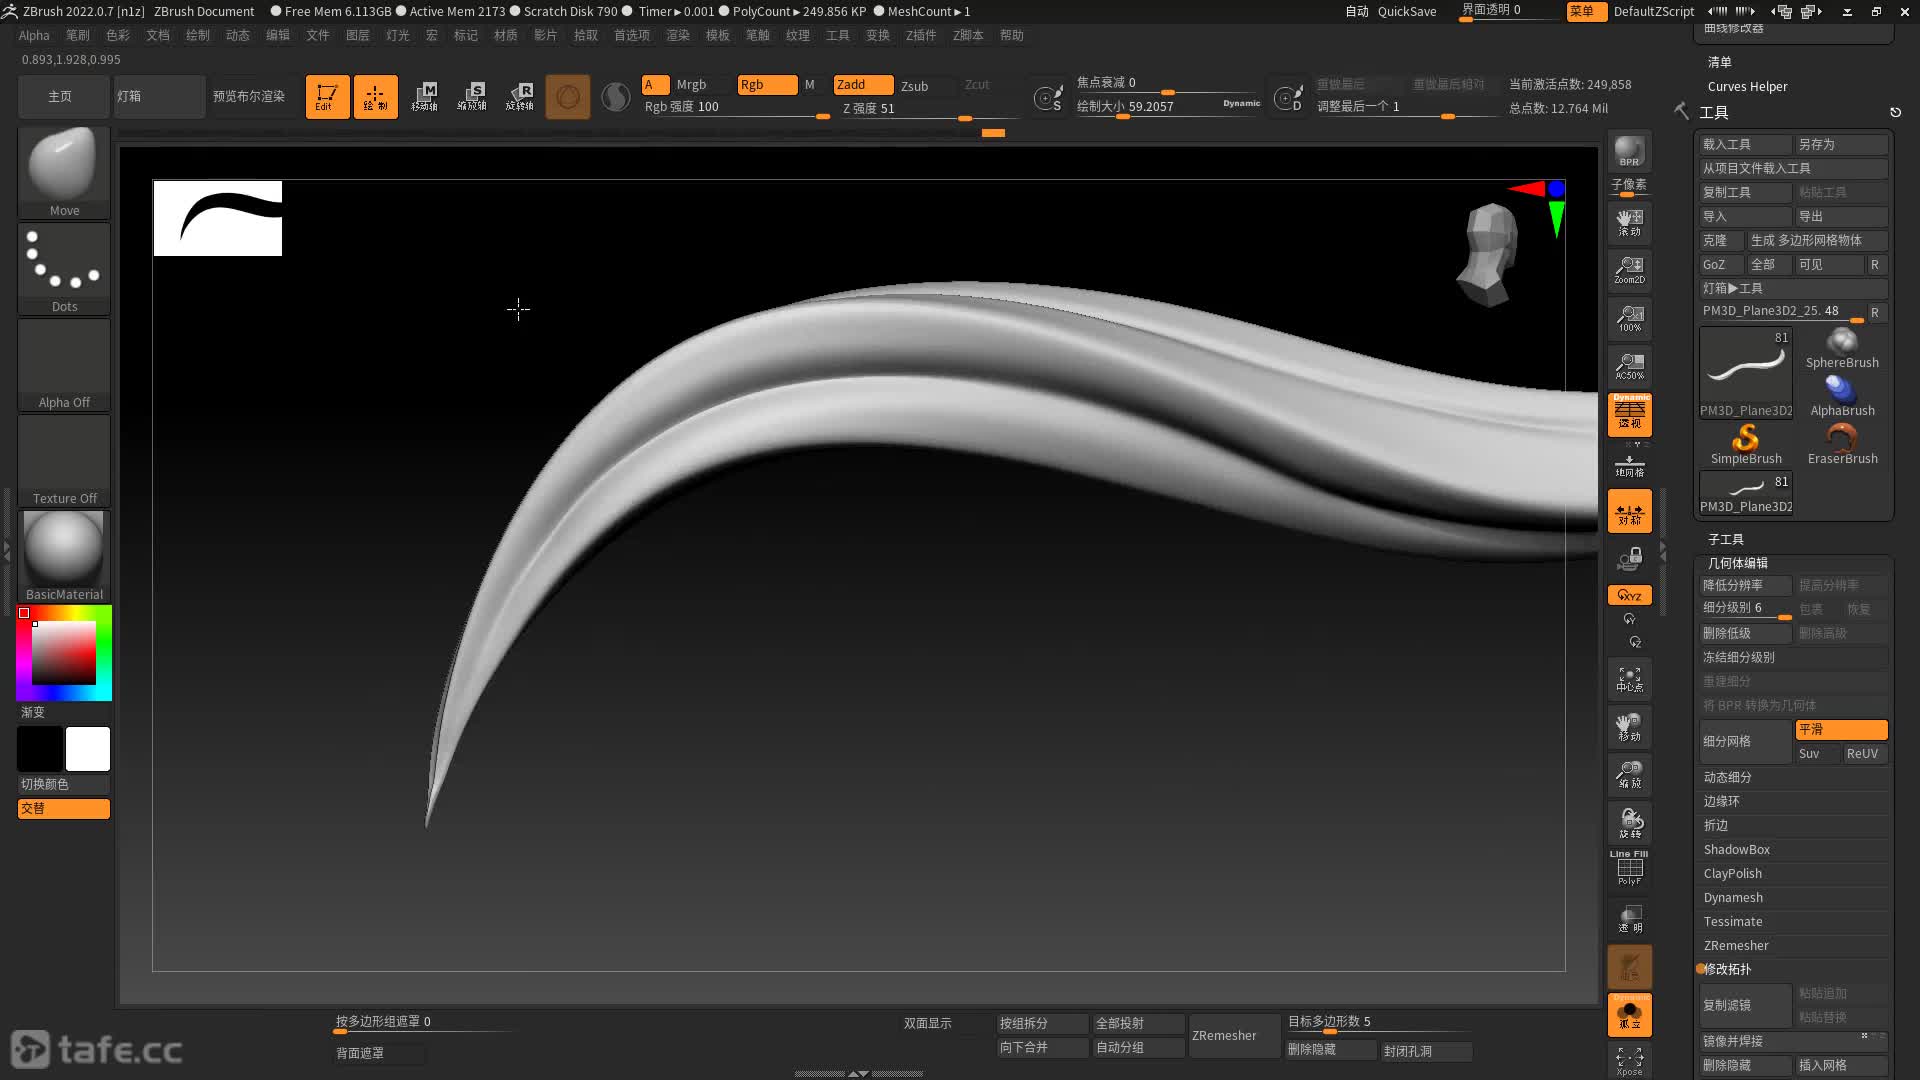Screen dimensions: 1920x1080
Task: Click the PM3D_Plane3D2 tool thumbnail
Action: pyautogui.click(x=1745, y=370)
